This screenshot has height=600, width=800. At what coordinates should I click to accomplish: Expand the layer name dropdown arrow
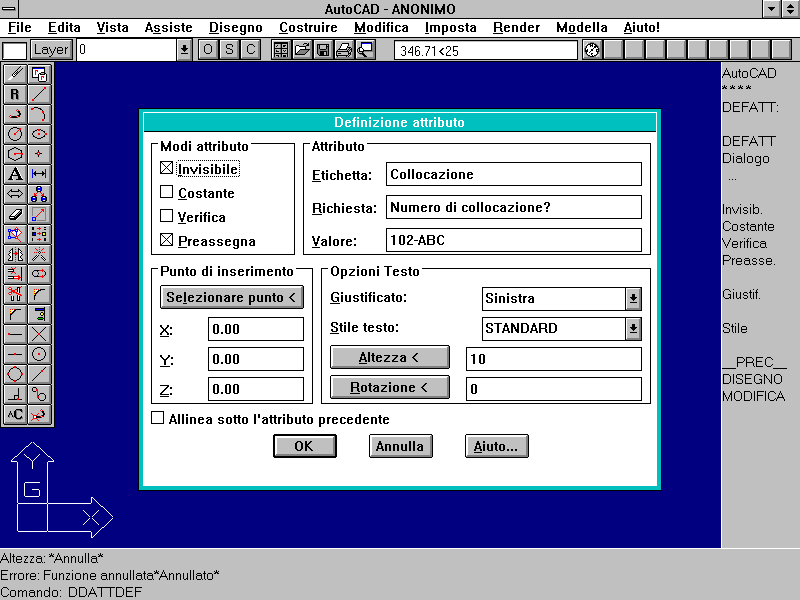click(x=184, y=50)
